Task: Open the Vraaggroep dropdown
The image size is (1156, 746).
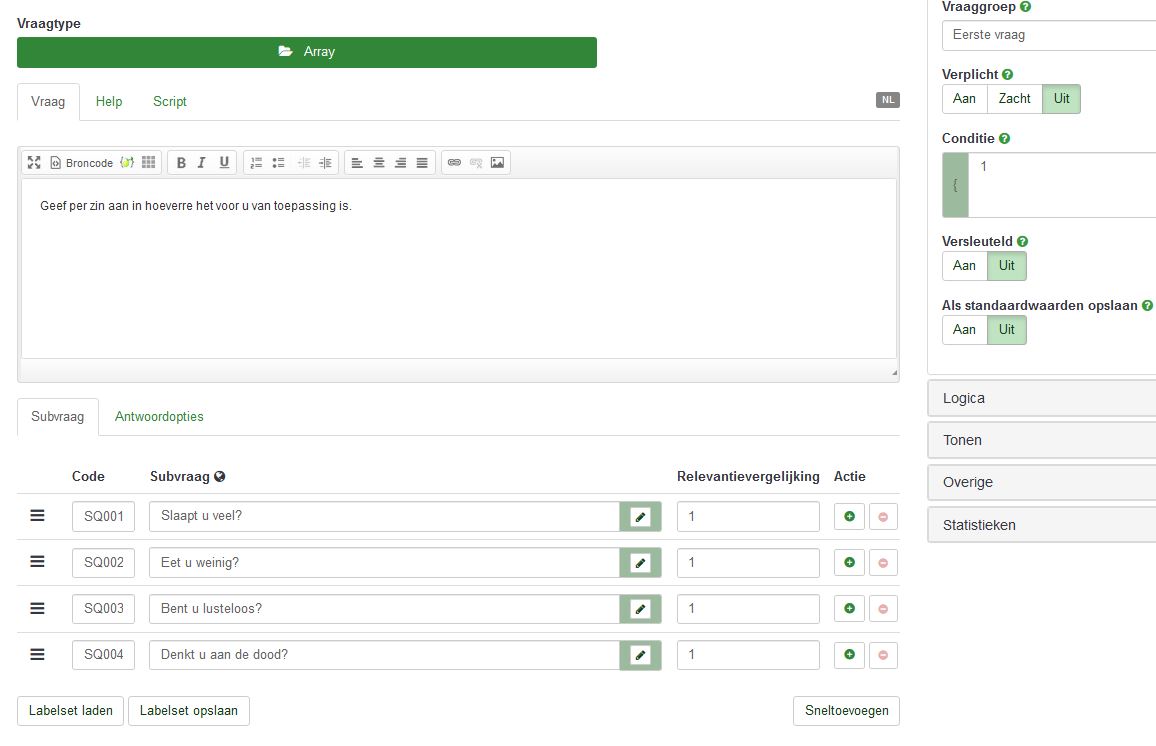Action: click(1048, 35)
